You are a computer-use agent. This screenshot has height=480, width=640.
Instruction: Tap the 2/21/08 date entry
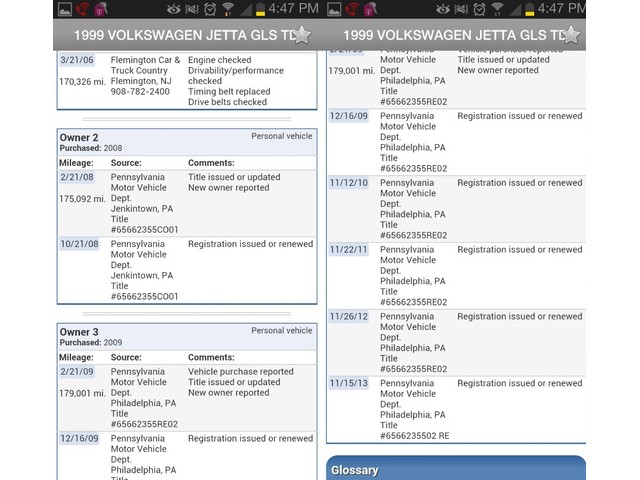click(77, 177)
